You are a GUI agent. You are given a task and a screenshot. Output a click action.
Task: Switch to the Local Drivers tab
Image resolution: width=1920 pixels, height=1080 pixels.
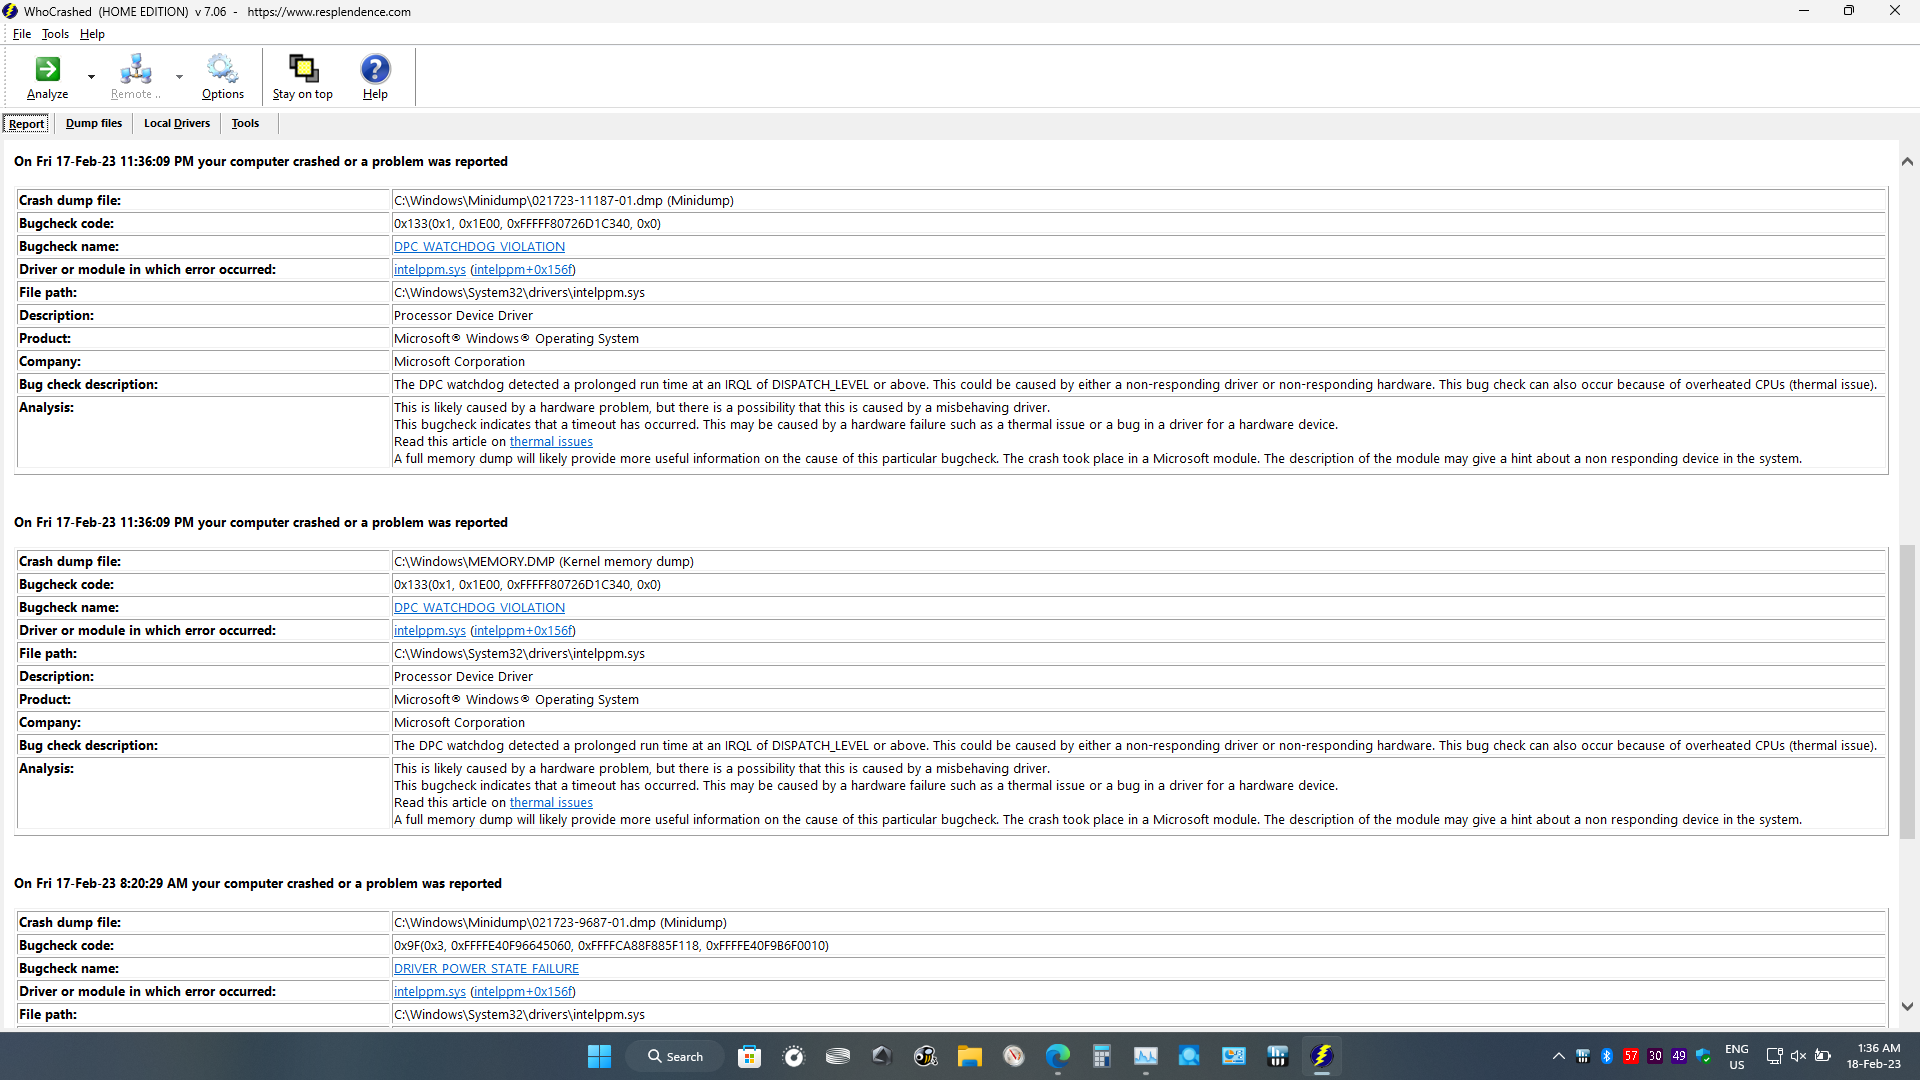[177, 123]
